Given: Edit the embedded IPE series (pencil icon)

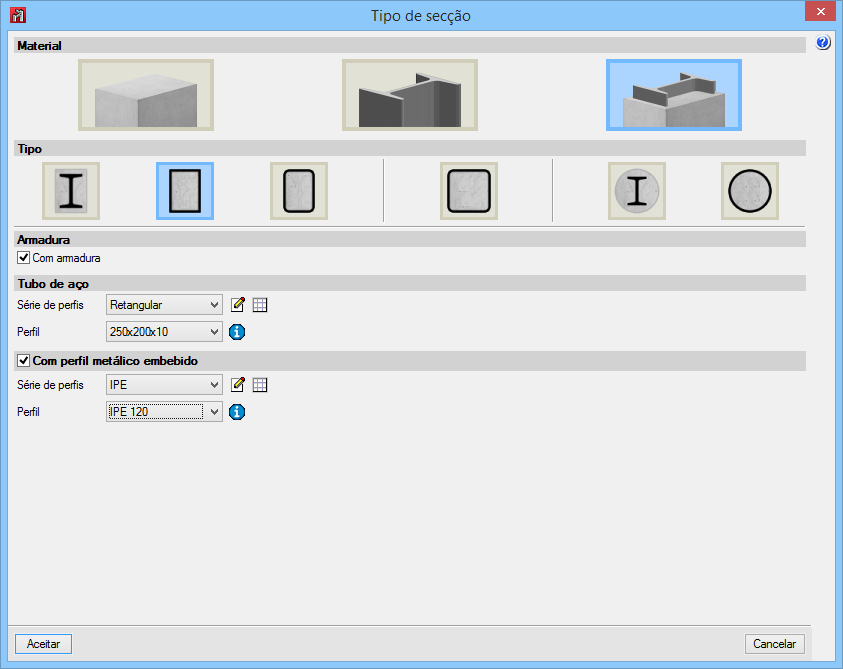Looking at the screenshot, I should (238, 385).
